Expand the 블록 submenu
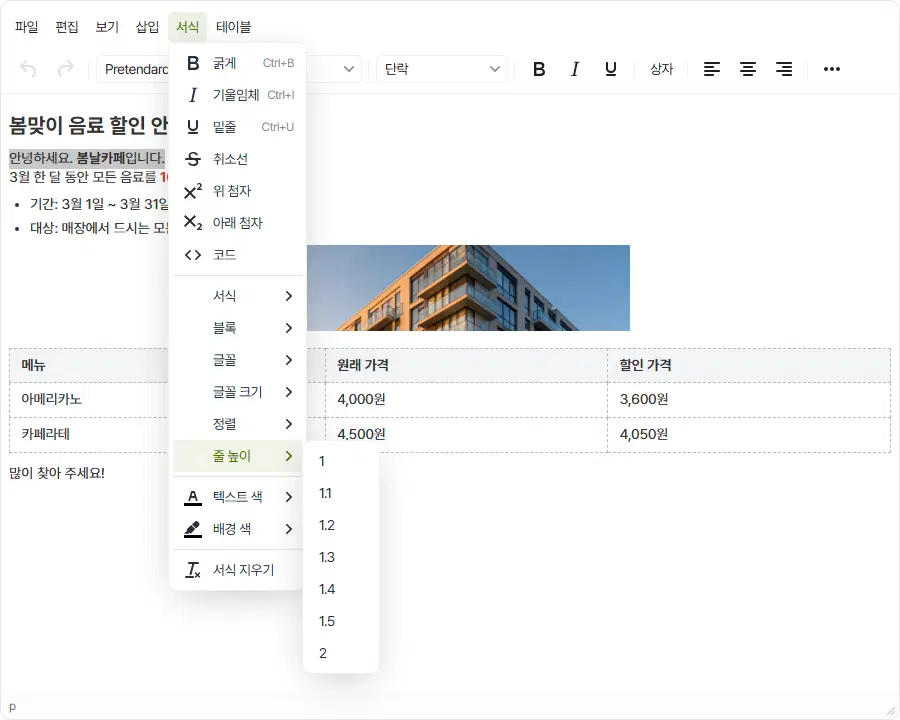Screen dimensions: 900x720 point(238,328)
